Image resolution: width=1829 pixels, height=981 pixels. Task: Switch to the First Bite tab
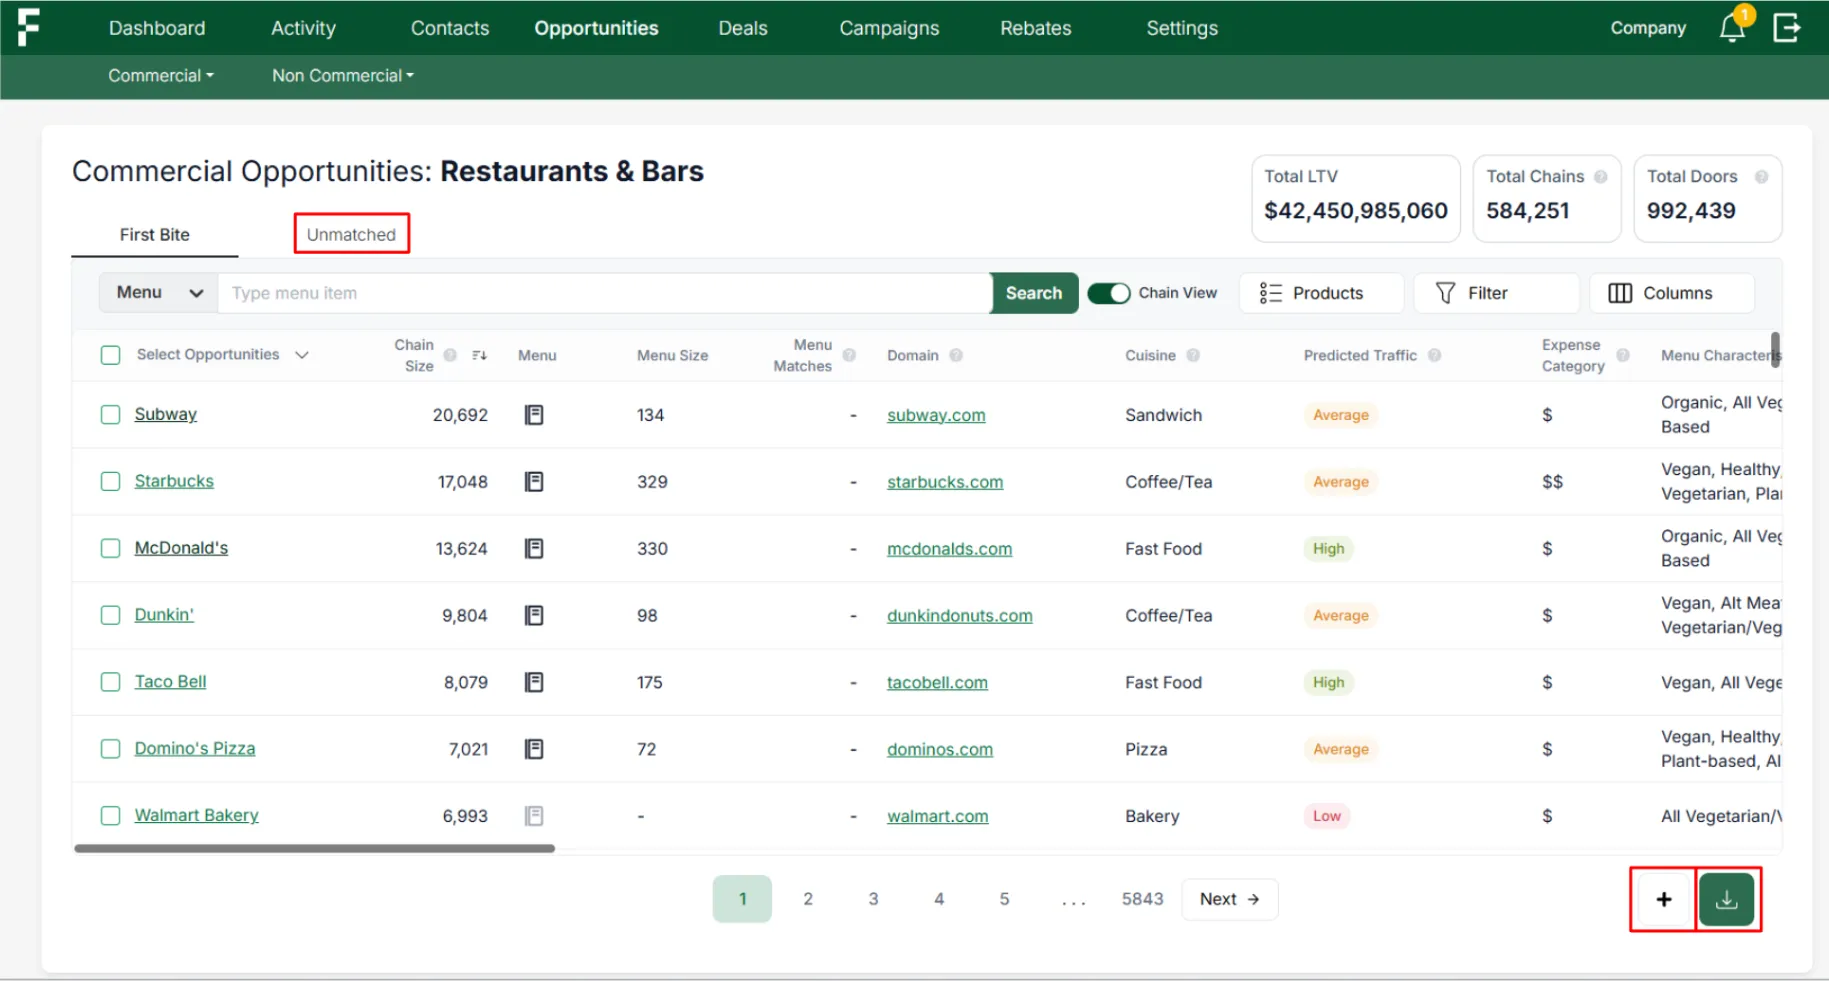pyautogui.click(x=155, y=235)
